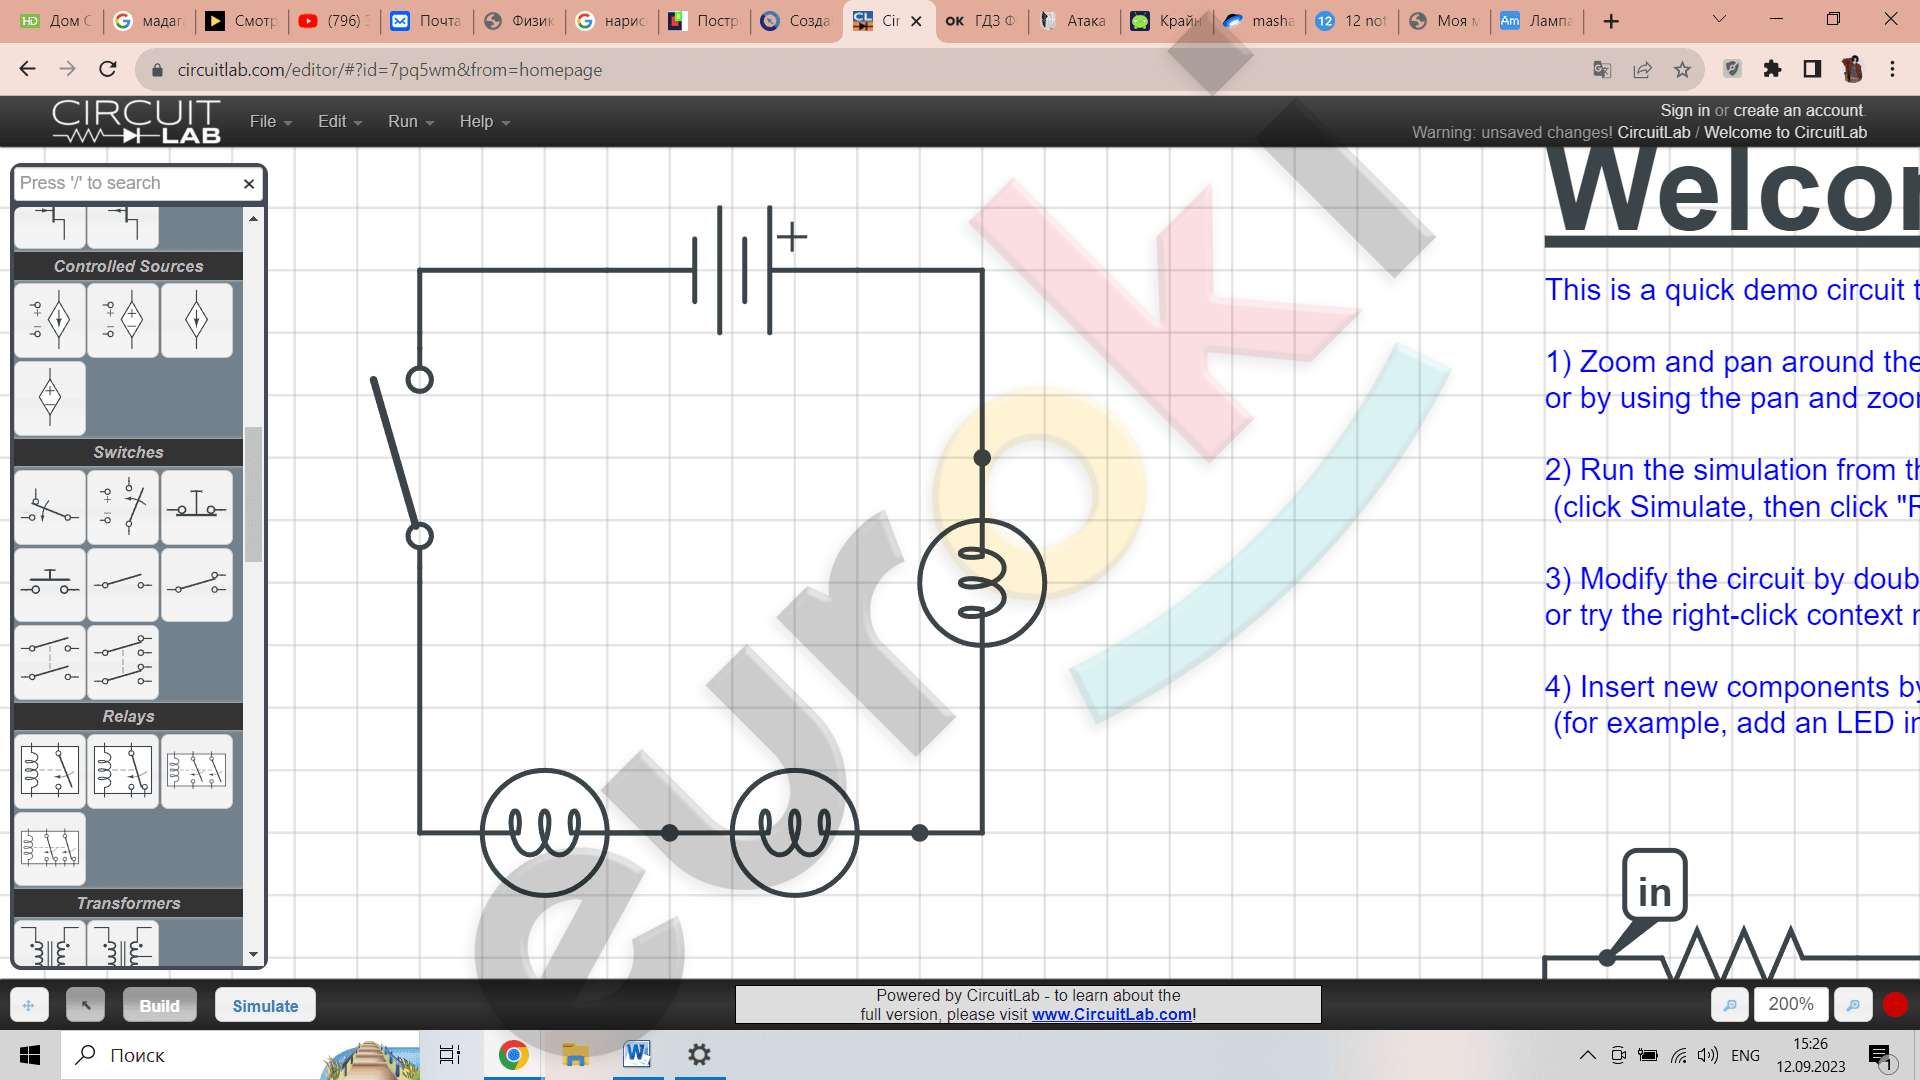Switch to Build mode

click(x=159, y=1005)
